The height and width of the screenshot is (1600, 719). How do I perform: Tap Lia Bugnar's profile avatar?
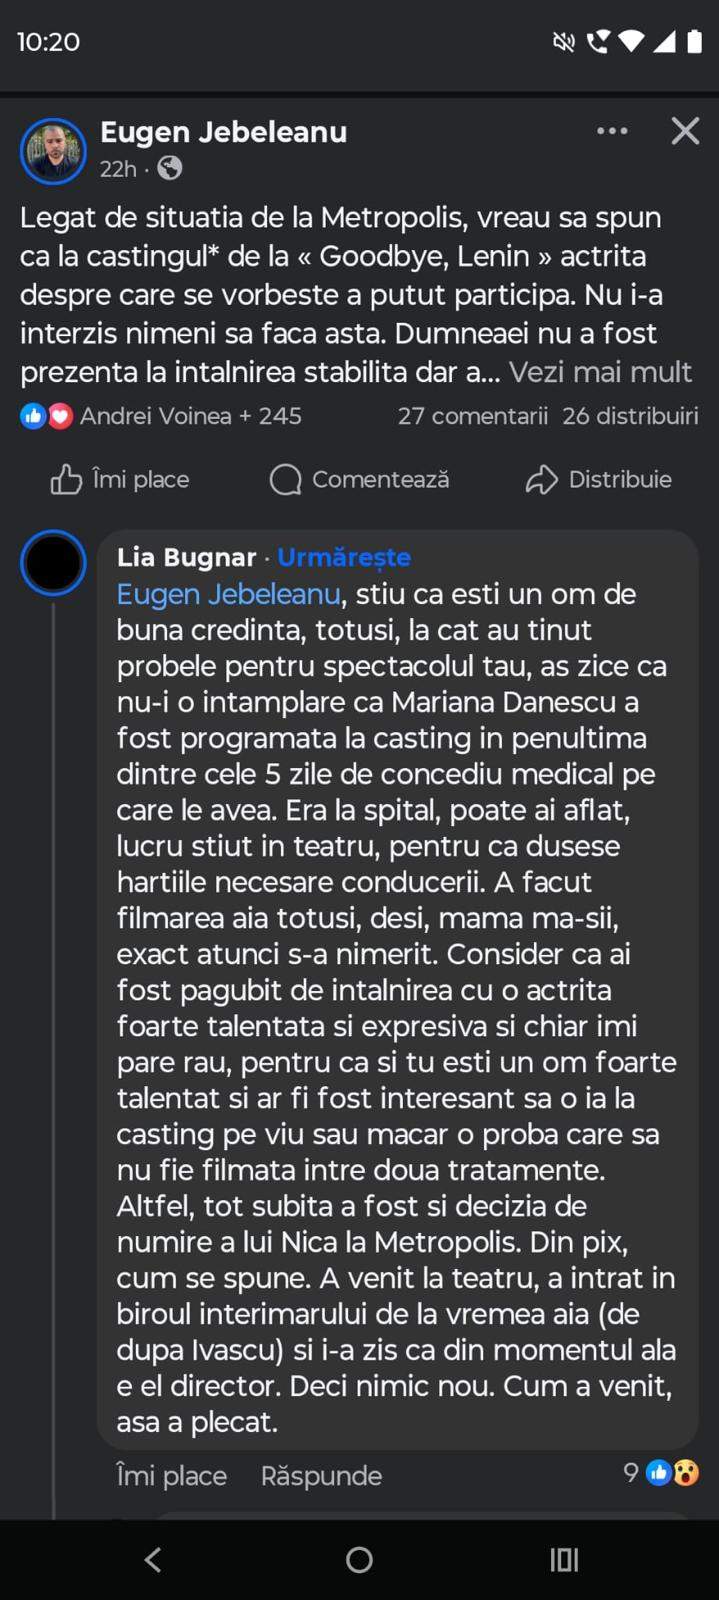(53, 562)
